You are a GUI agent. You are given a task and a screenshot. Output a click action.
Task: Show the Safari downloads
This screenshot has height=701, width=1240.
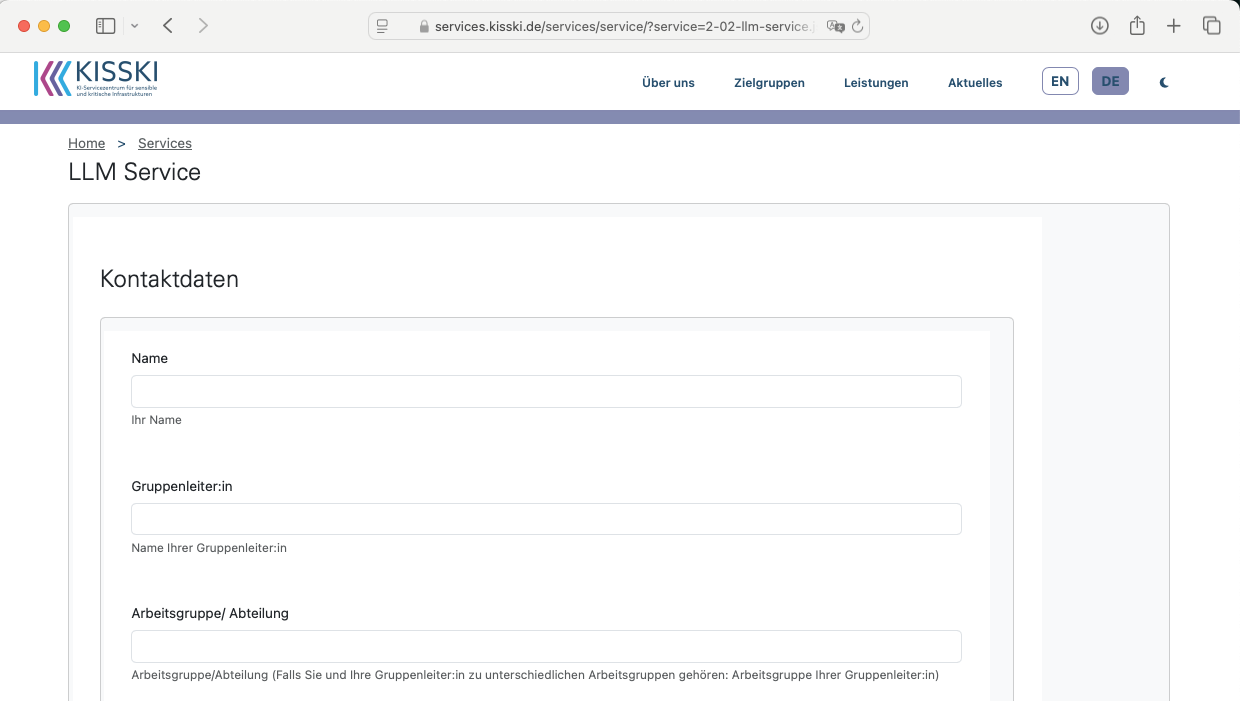point(1099,26)
